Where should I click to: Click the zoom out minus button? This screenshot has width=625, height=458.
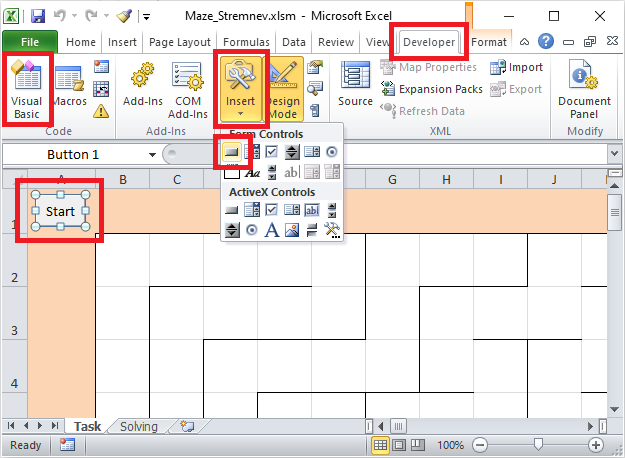click(x=480, y=445)
